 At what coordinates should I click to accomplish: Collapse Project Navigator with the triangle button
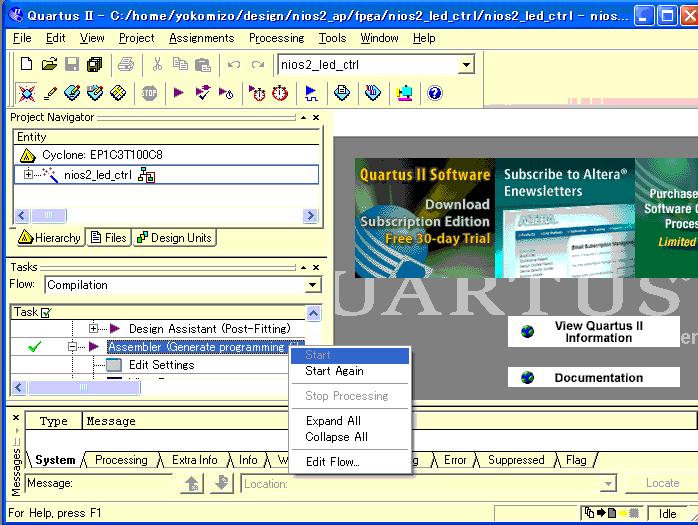303,118
